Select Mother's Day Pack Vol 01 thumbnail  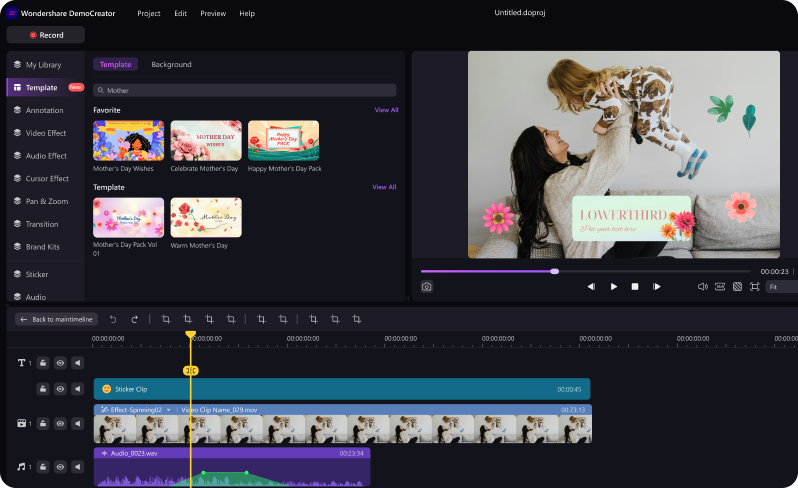tap(128, 217)
